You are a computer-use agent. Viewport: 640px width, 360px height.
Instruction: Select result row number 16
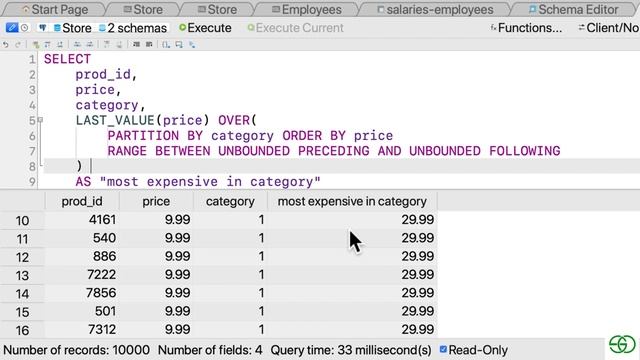coord(22,330)
